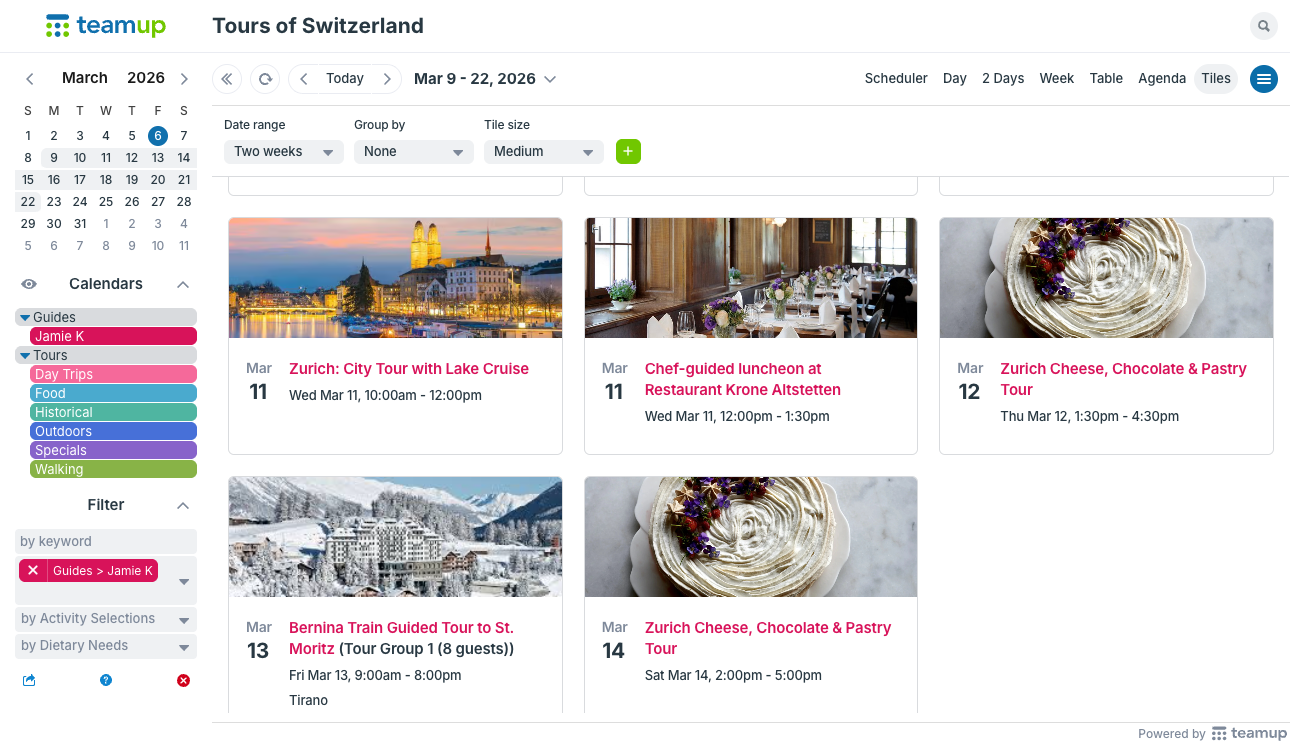
Task: Collapse the Guides folder
Action: [x=25, y=317]
